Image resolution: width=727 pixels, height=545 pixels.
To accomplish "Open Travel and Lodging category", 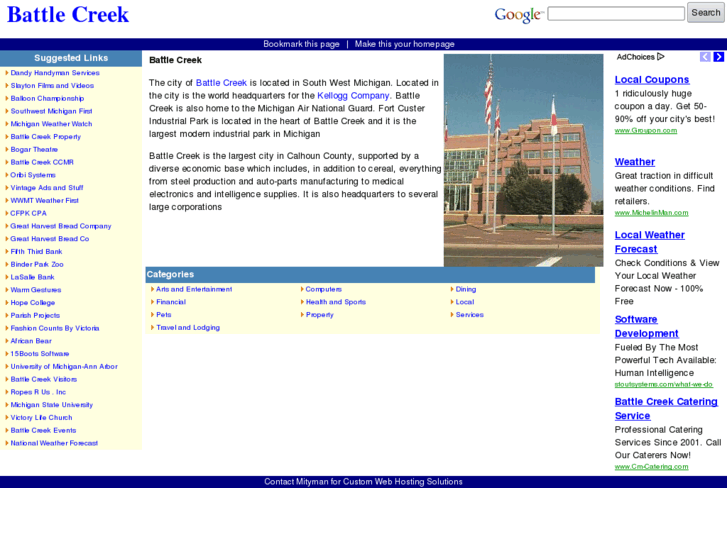I will (x=188, y=327).
